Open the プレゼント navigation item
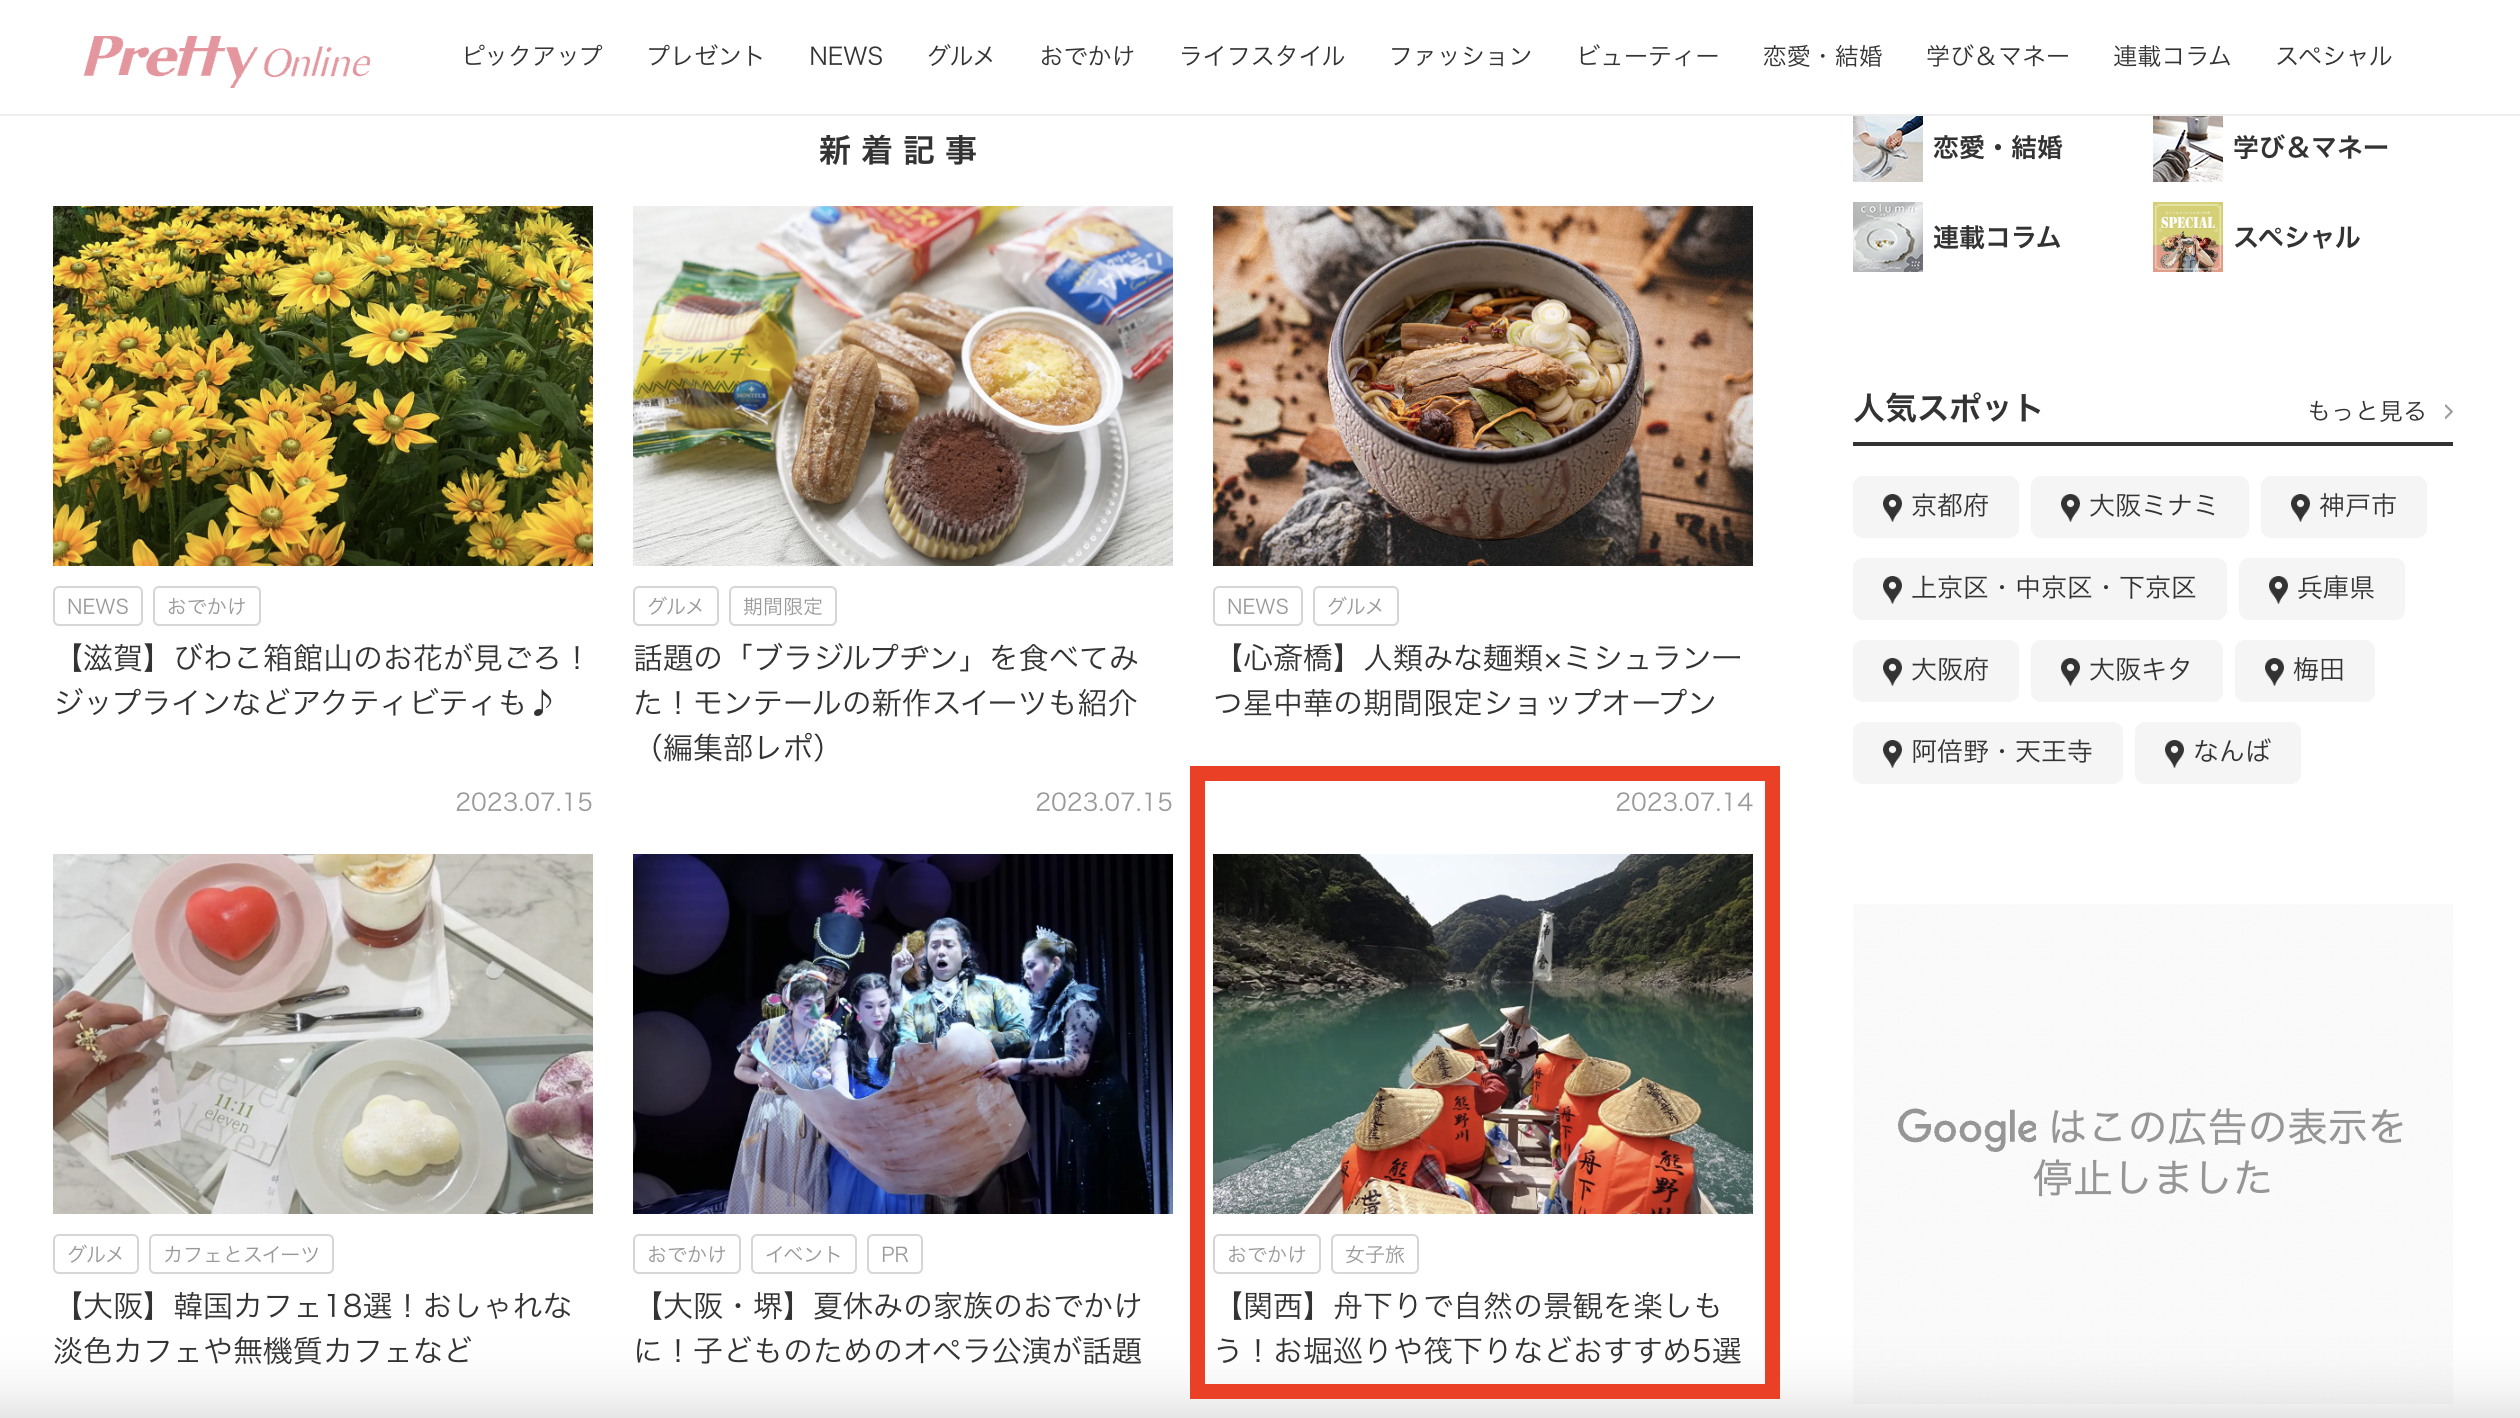Image resolution: width=2520 pixels, height=1418 pixels. tap(705, 56)
